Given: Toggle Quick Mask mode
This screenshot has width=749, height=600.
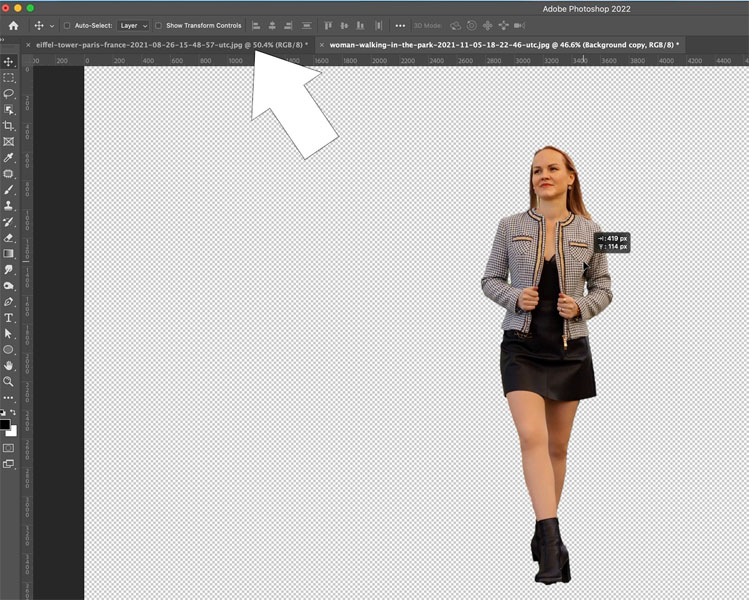Looking at the screenshot, I should tap(9, 448).
